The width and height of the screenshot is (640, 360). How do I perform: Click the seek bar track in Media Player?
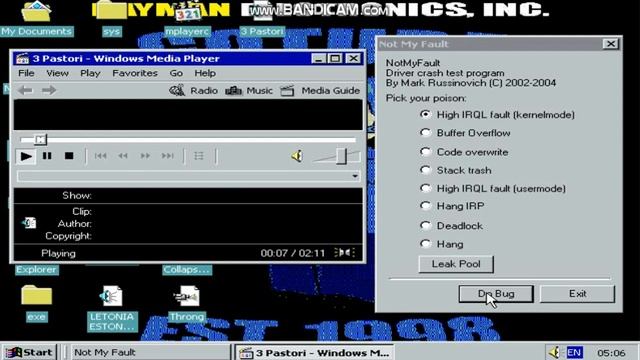(x=188, y=140)
